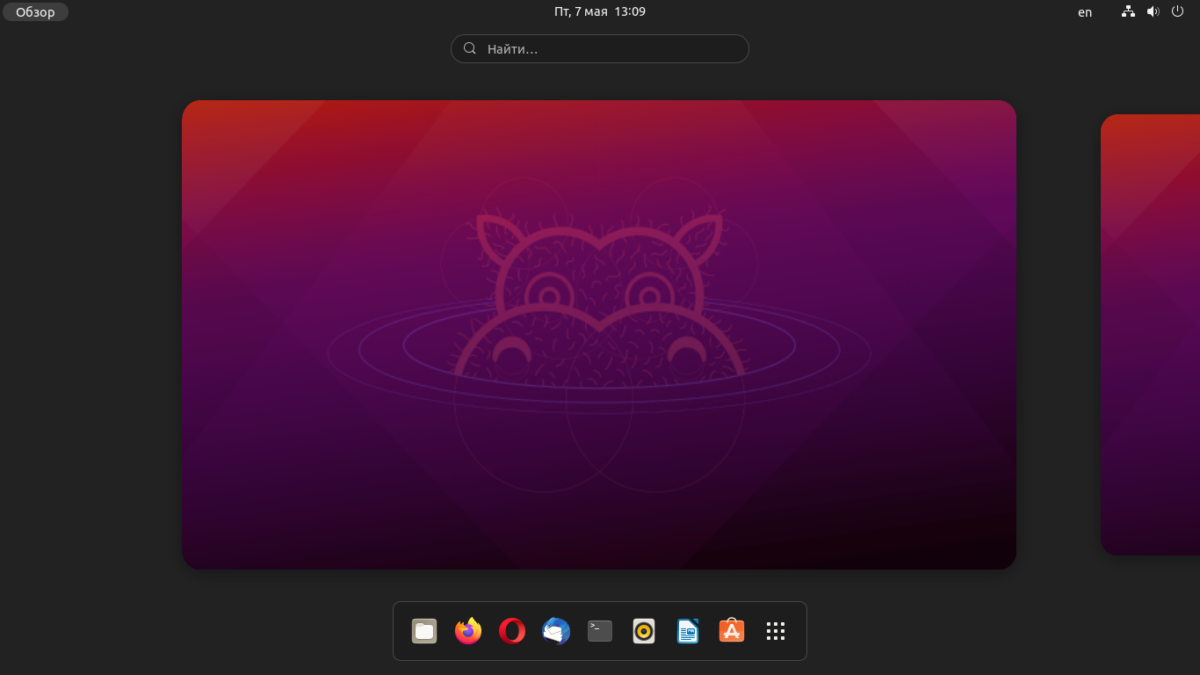
Task: Show all applications grid
Action: pyautogui.click(x=776, y=631)
